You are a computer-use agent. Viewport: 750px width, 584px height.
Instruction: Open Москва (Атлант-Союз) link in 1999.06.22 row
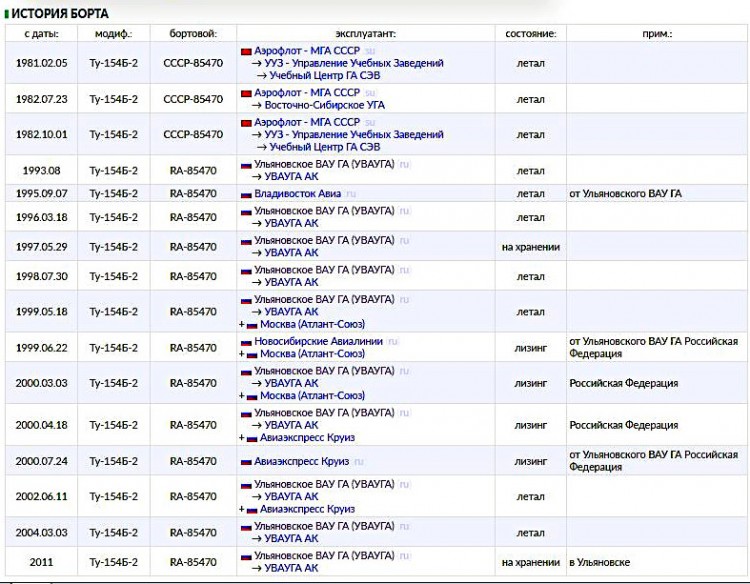312,354
